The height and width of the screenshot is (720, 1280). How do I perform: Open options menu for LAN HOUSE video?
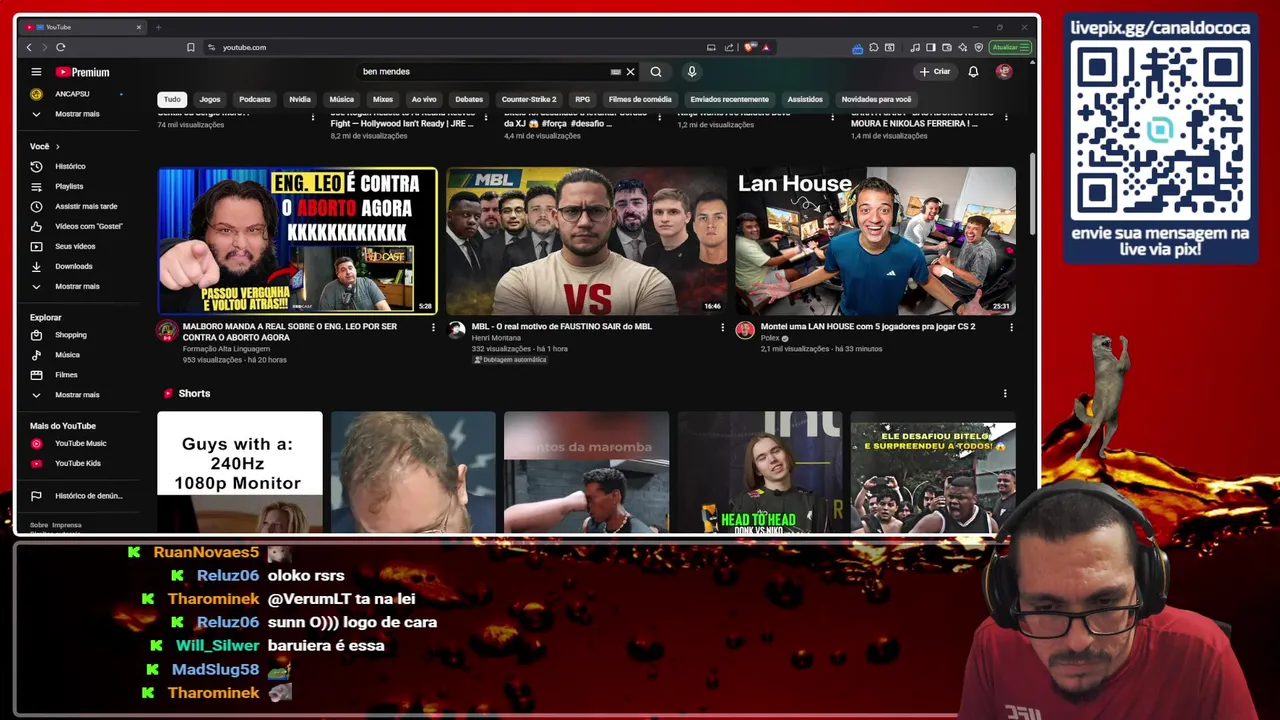coord(1011,327)
